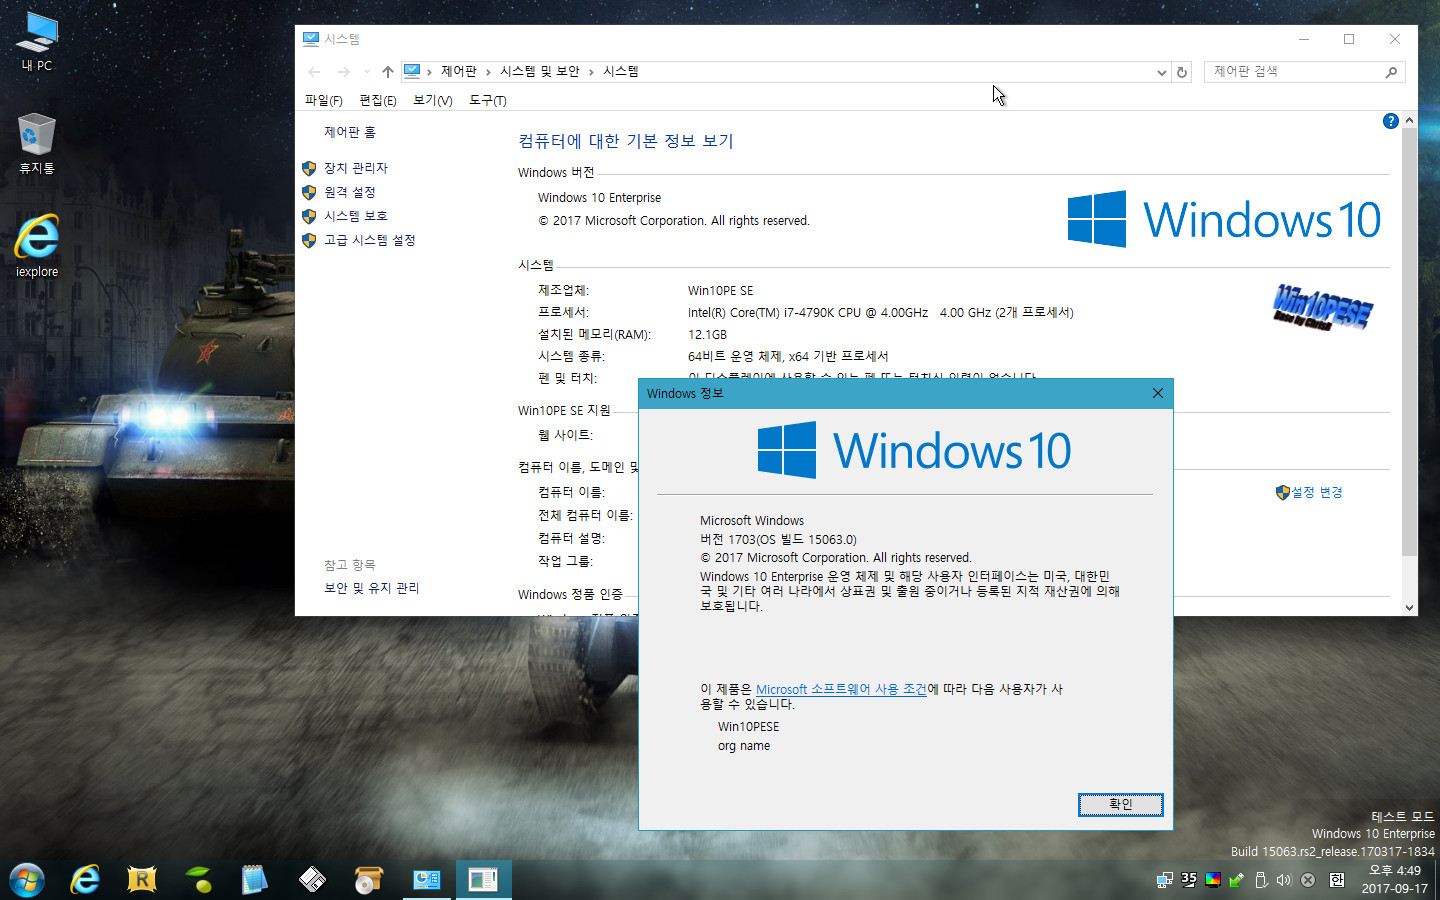The image size is (1440, 900).
Task: Open 제어판 홈 link
Action: point(350,132)
